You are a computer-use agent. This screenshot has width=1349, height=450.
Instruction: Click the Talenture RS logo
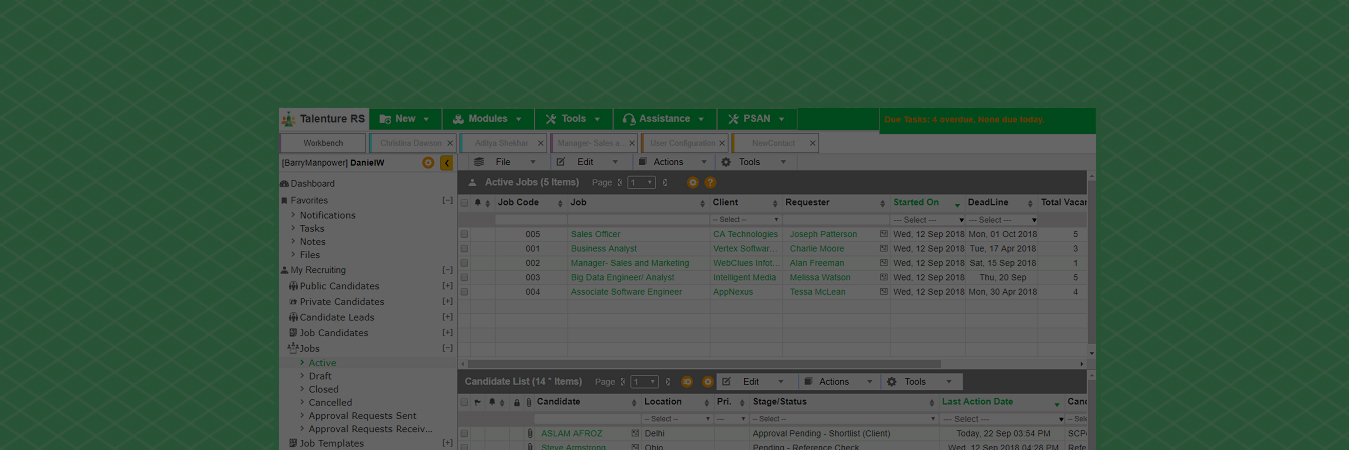coord(324,119)
